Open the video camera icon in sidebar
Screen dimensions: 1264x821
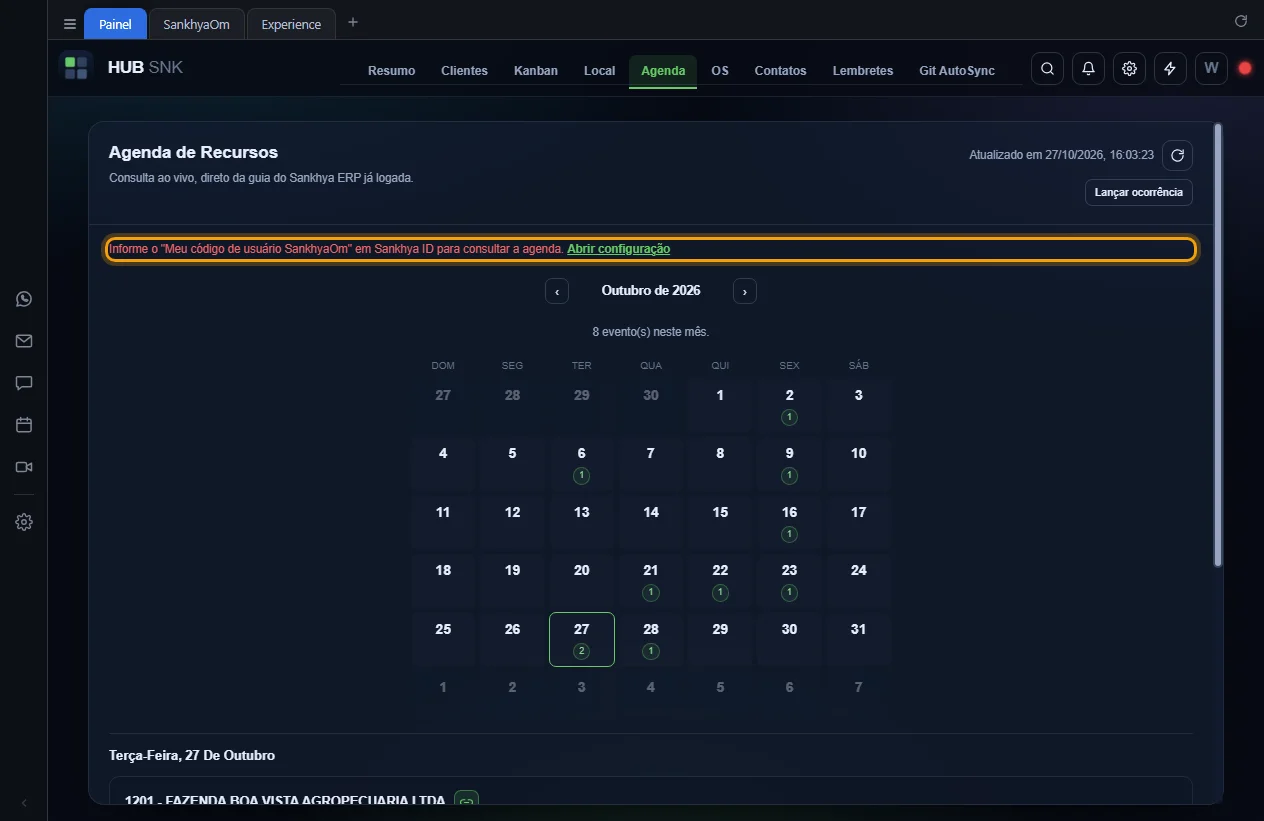(24, 467)
